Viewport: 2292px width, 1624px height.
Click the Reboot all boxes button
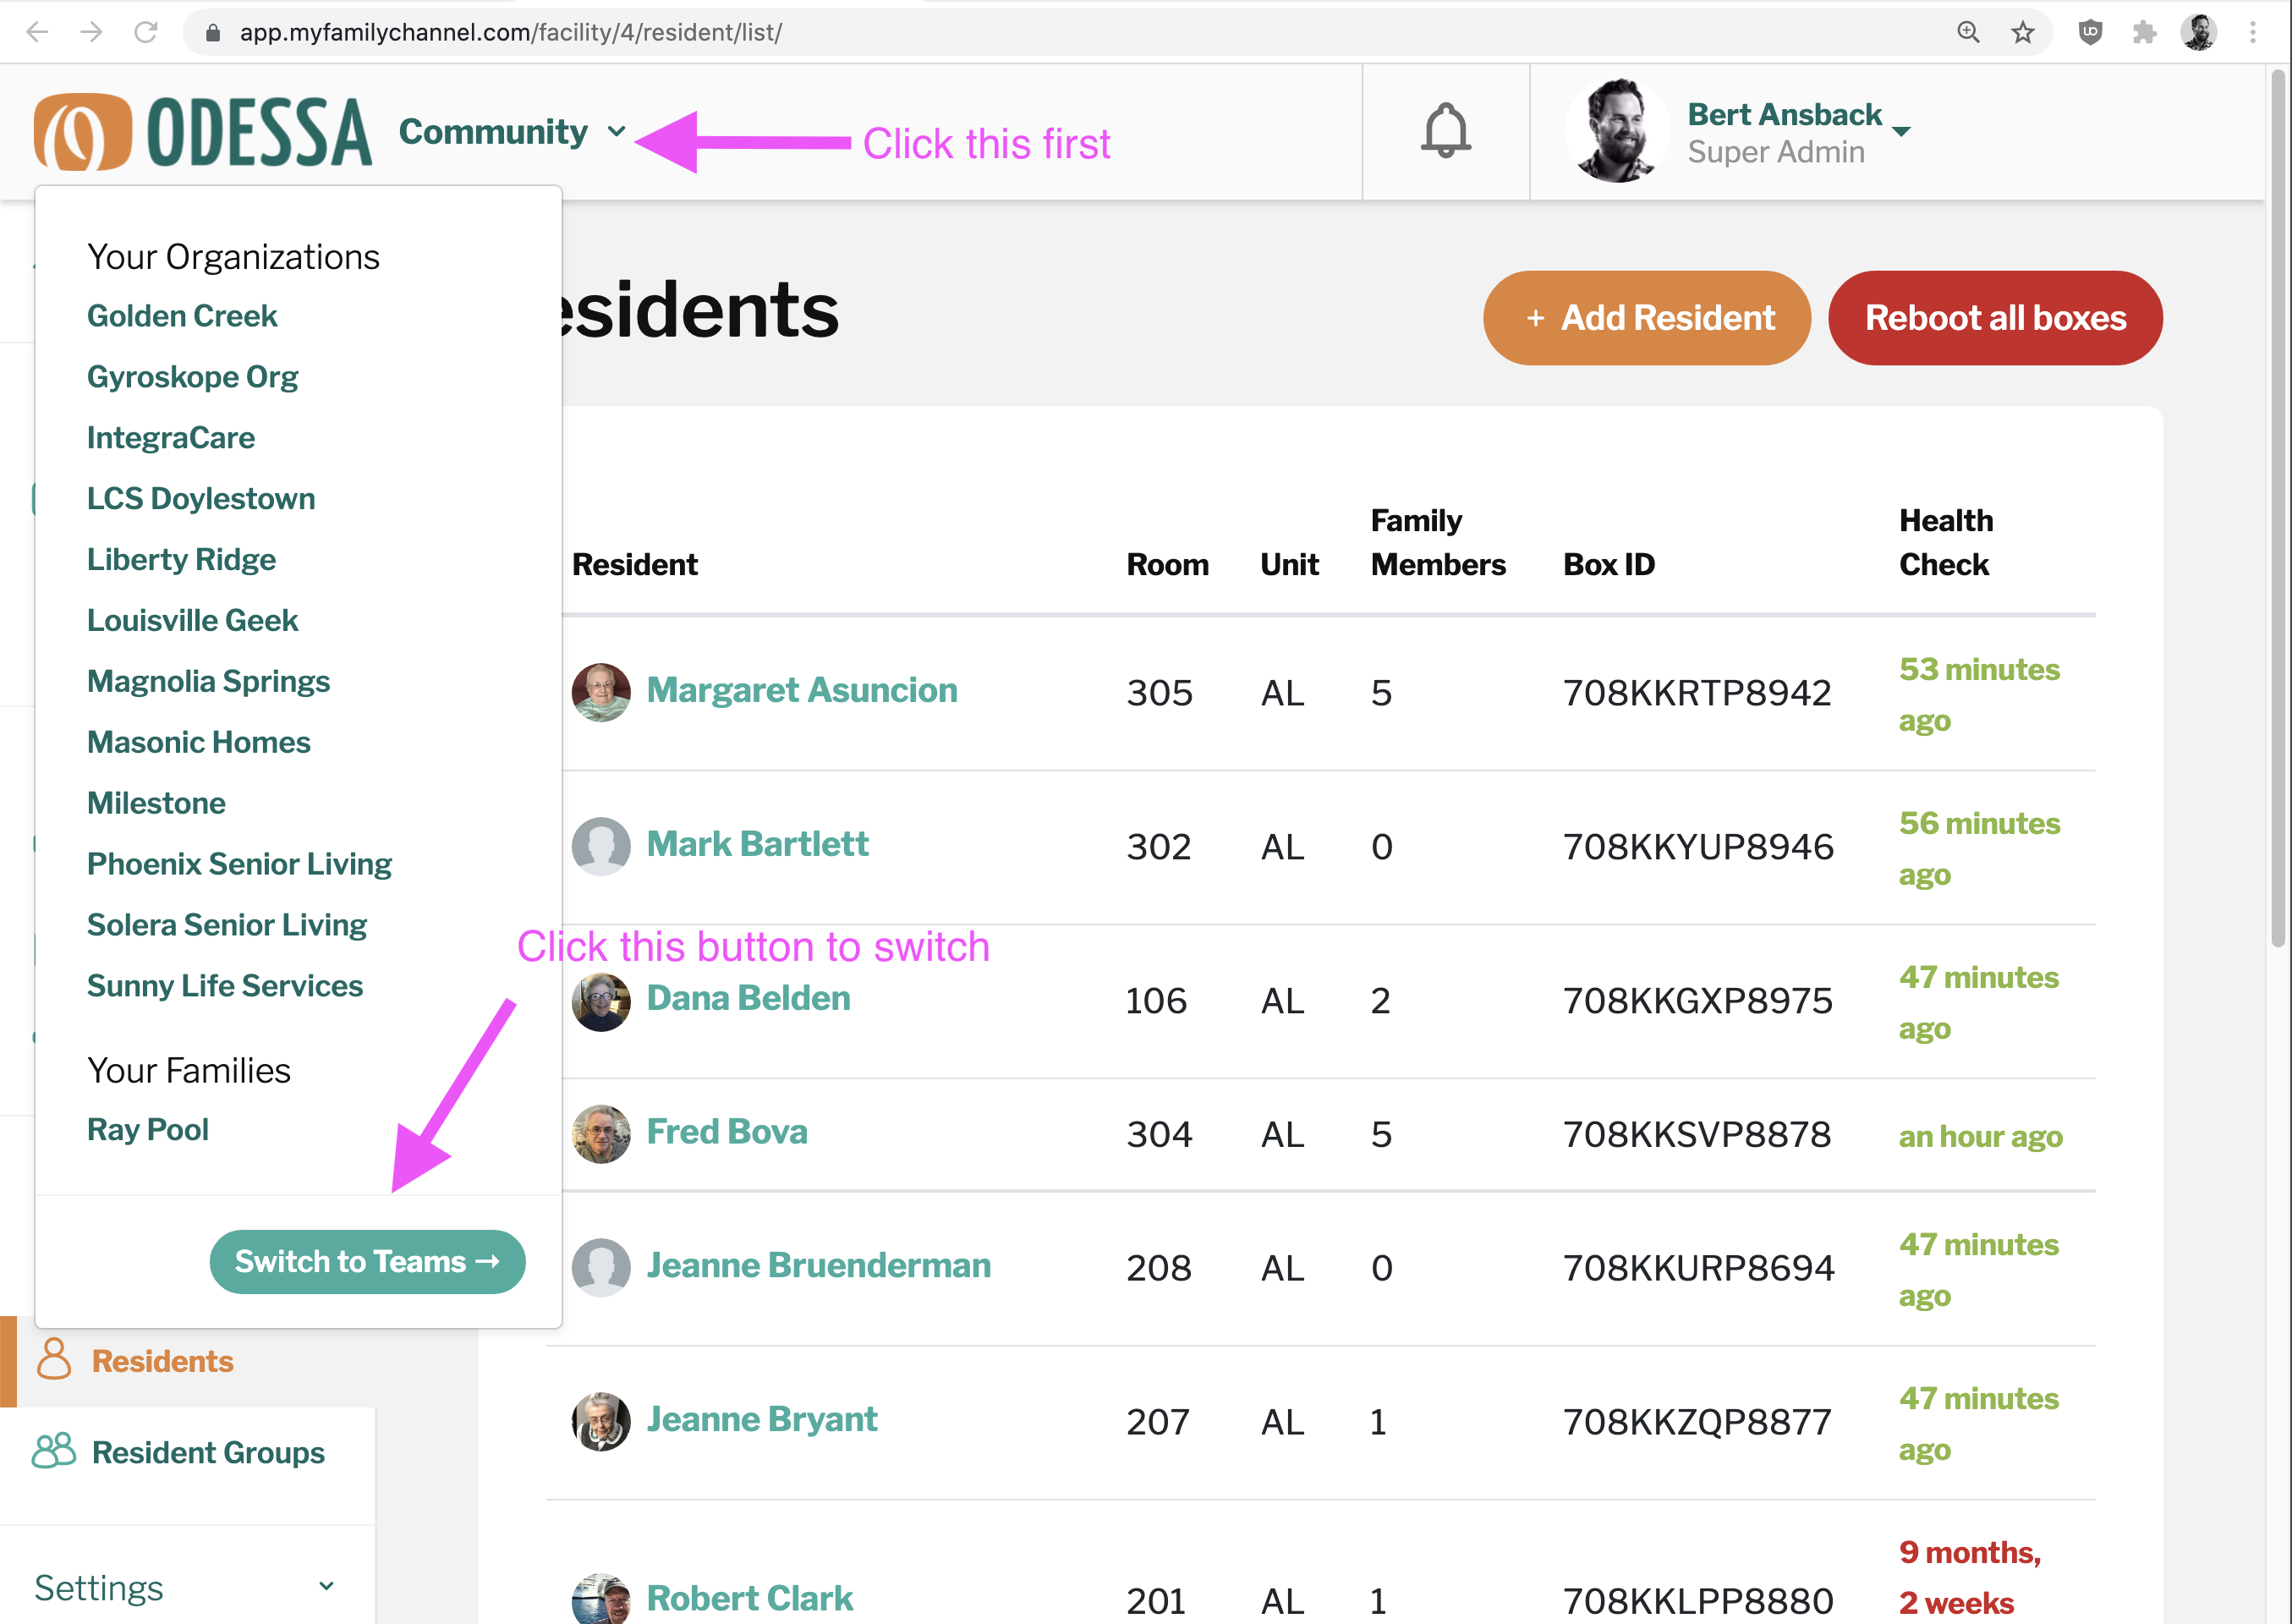(1995, 318)
